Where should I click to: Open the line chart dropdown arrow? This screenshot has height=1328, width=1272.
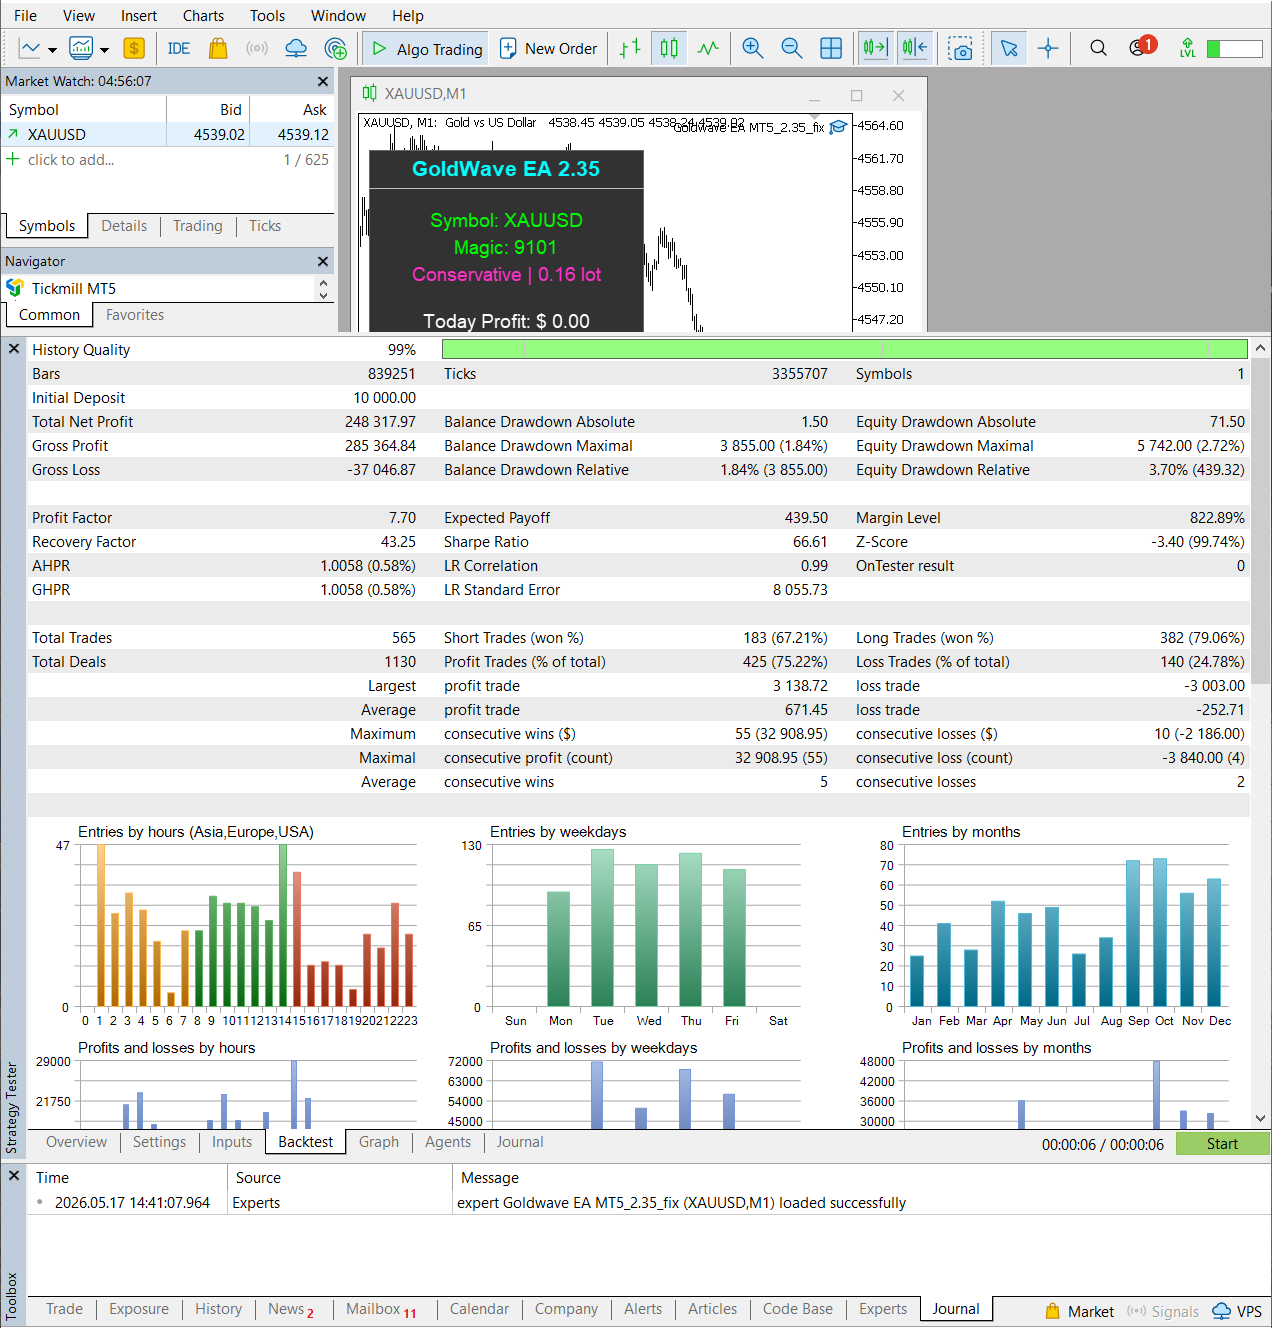(52, 49)
